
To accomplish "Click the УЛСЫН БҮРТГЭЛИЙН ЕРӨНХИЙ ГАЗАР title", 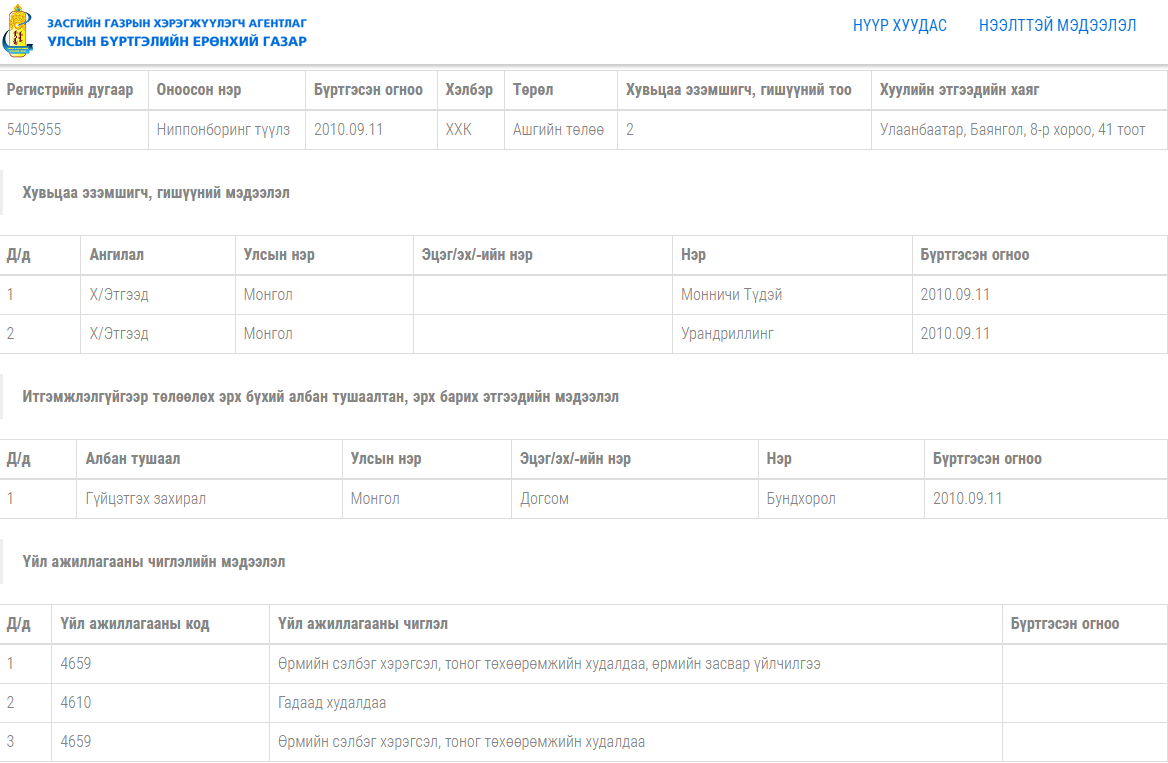I will [177, 41].
